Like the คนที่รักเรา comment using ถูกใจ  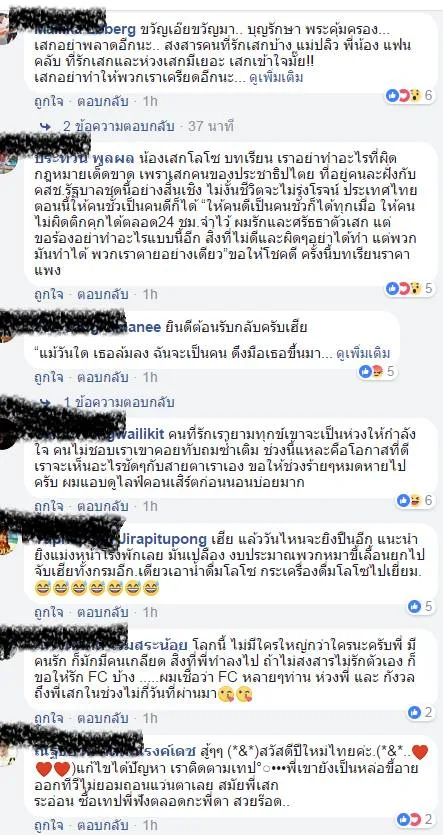[49, 505]
